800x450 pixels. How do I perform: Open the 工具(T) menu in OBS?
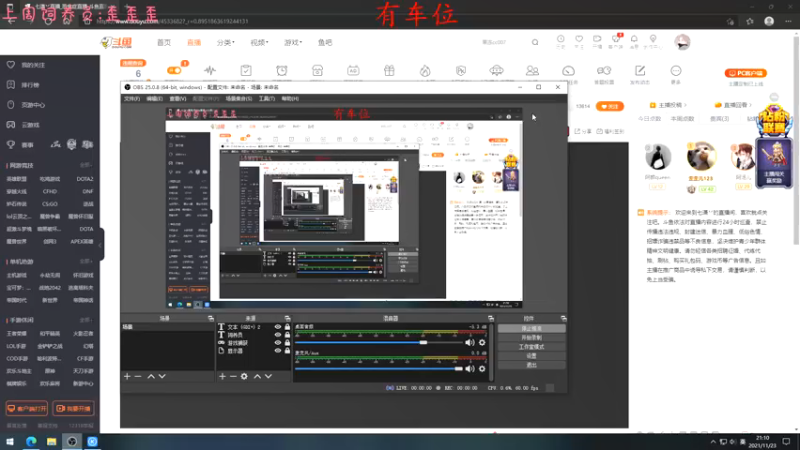(x=266, y=98)
